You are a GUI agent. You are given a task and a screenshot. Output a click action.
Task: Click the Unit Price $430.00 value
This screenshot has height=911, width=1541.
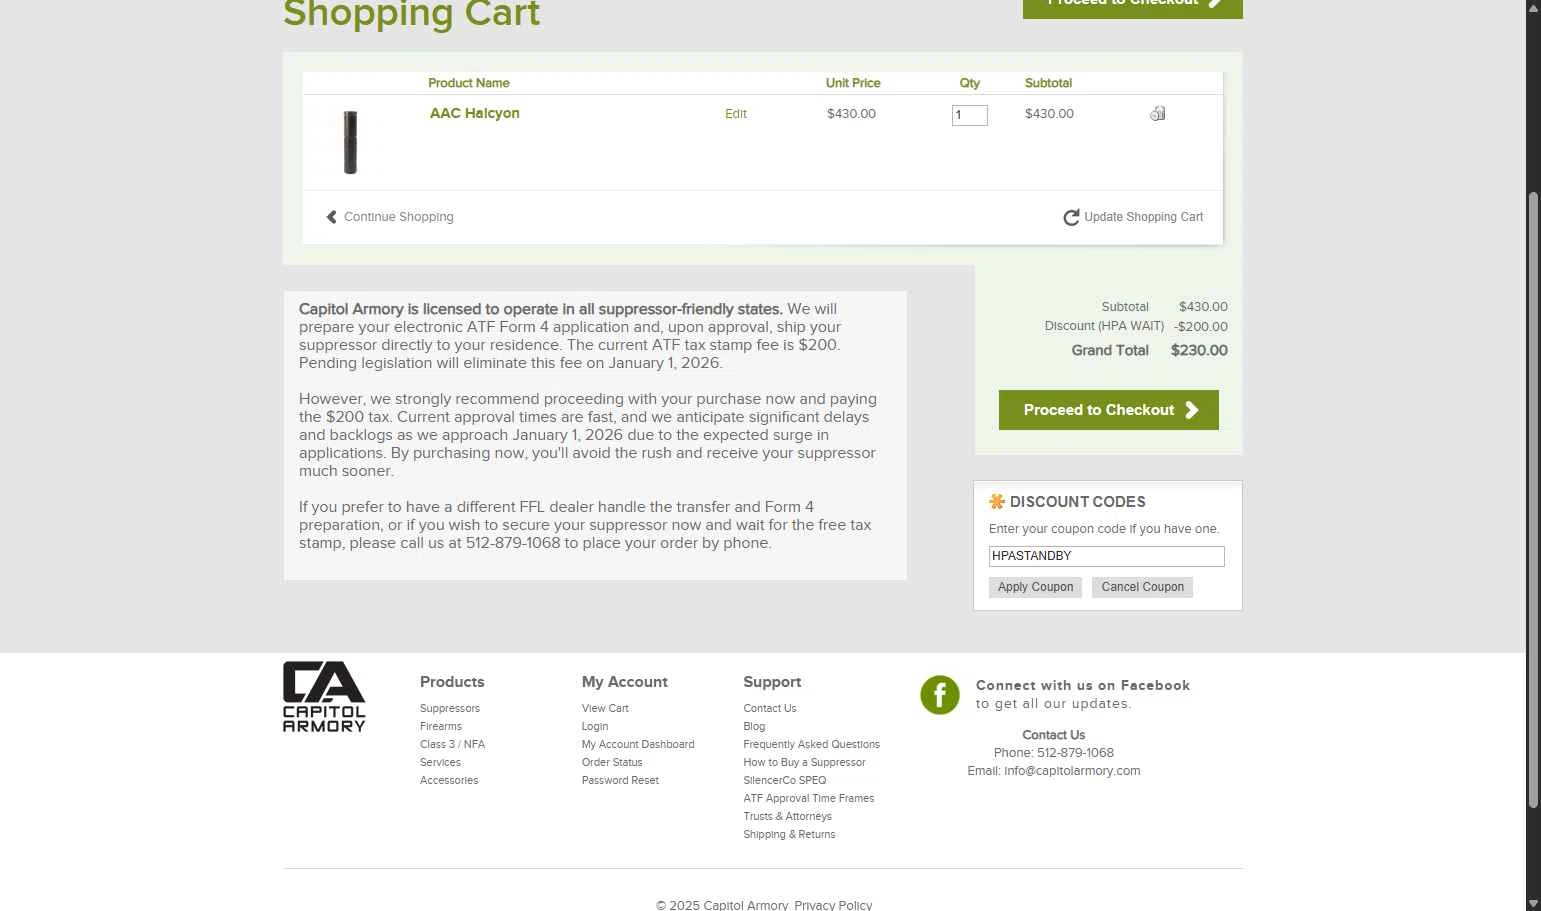(851, 114)
